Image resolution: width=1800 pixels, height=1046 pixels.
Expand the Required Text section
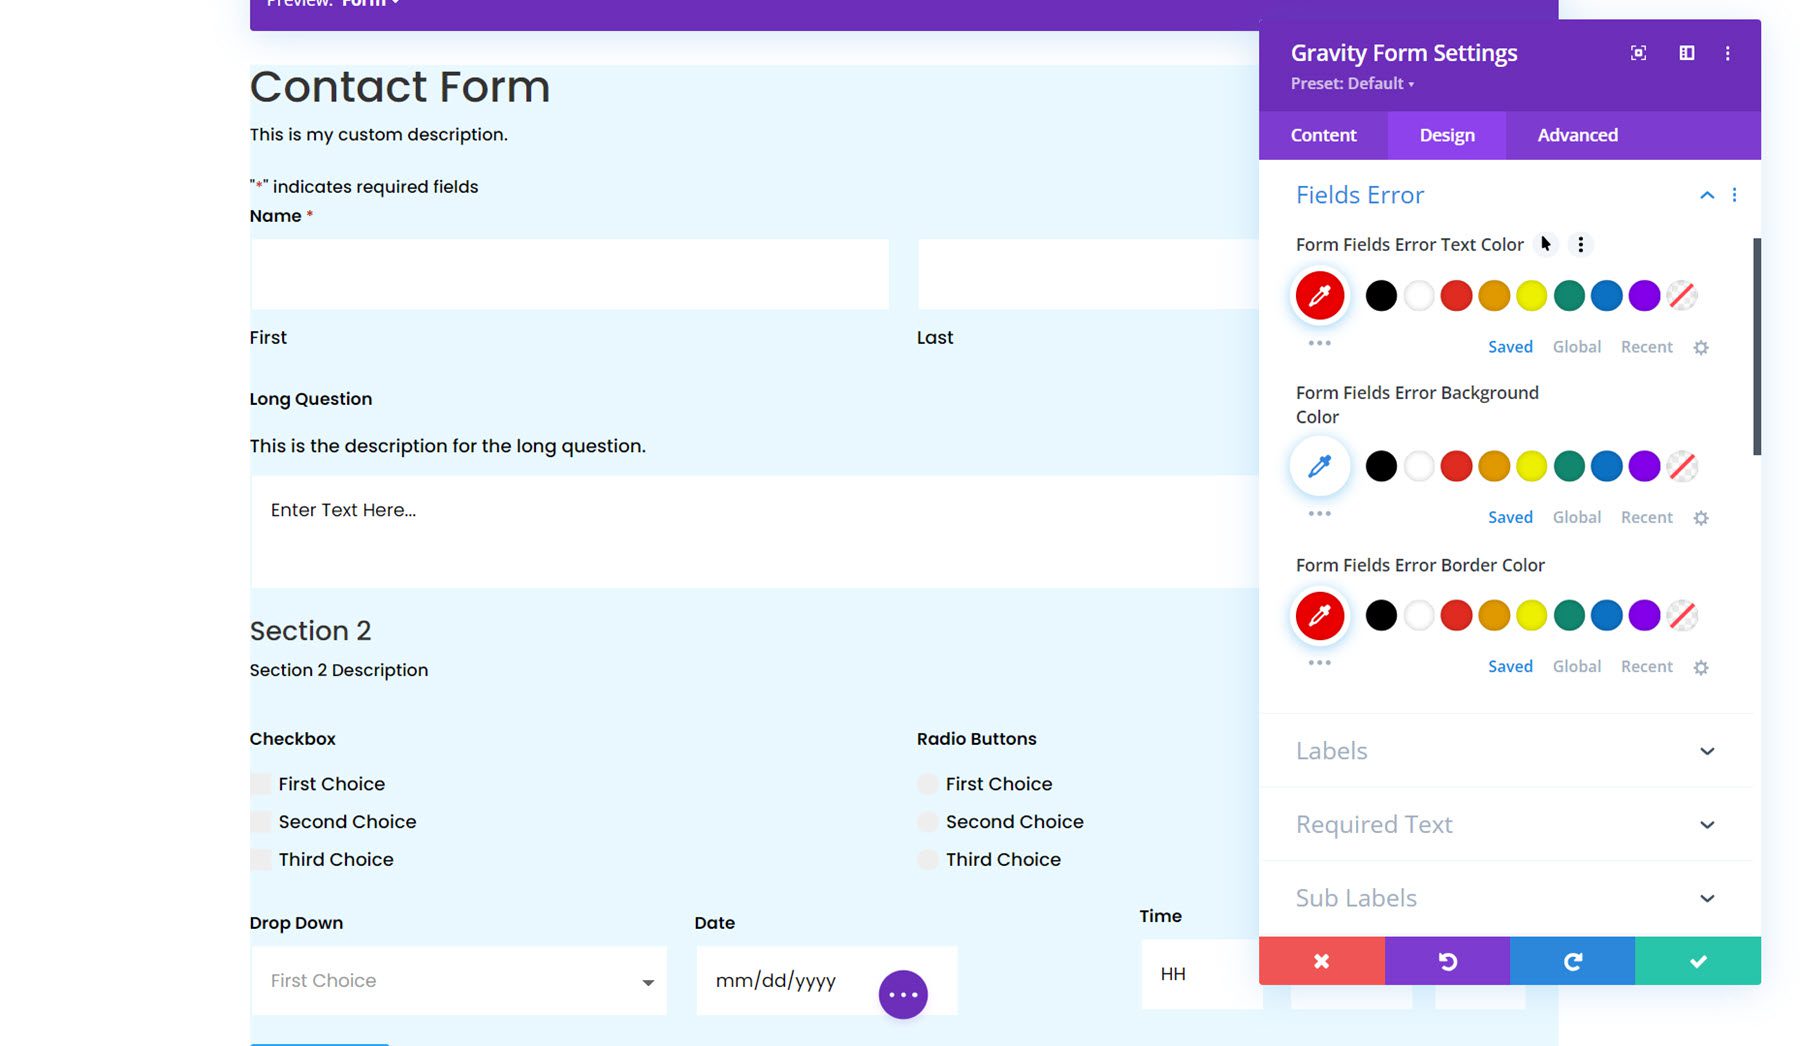point(1507,824)
